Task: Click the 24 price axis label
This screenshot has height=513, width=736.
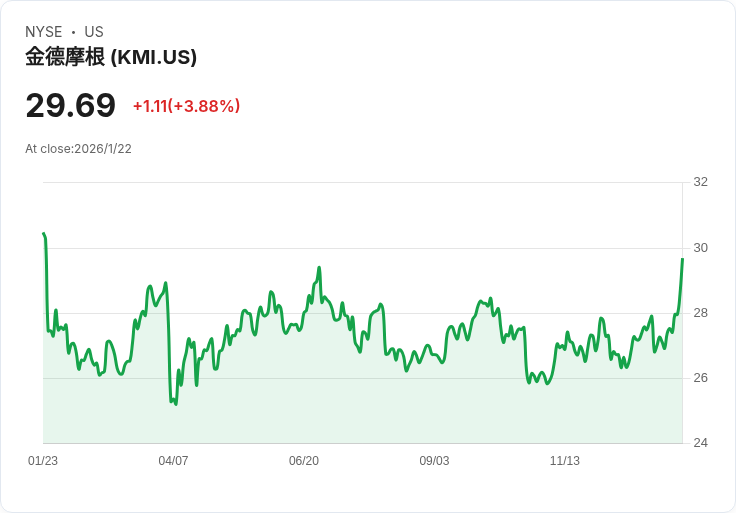Action: click(x=700, y=443)
